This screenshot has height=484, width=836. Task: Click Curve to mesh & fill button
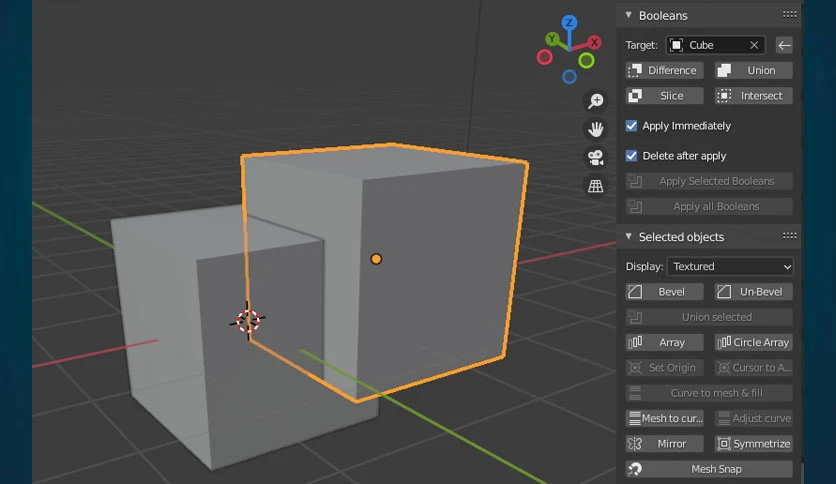point(709,393)
